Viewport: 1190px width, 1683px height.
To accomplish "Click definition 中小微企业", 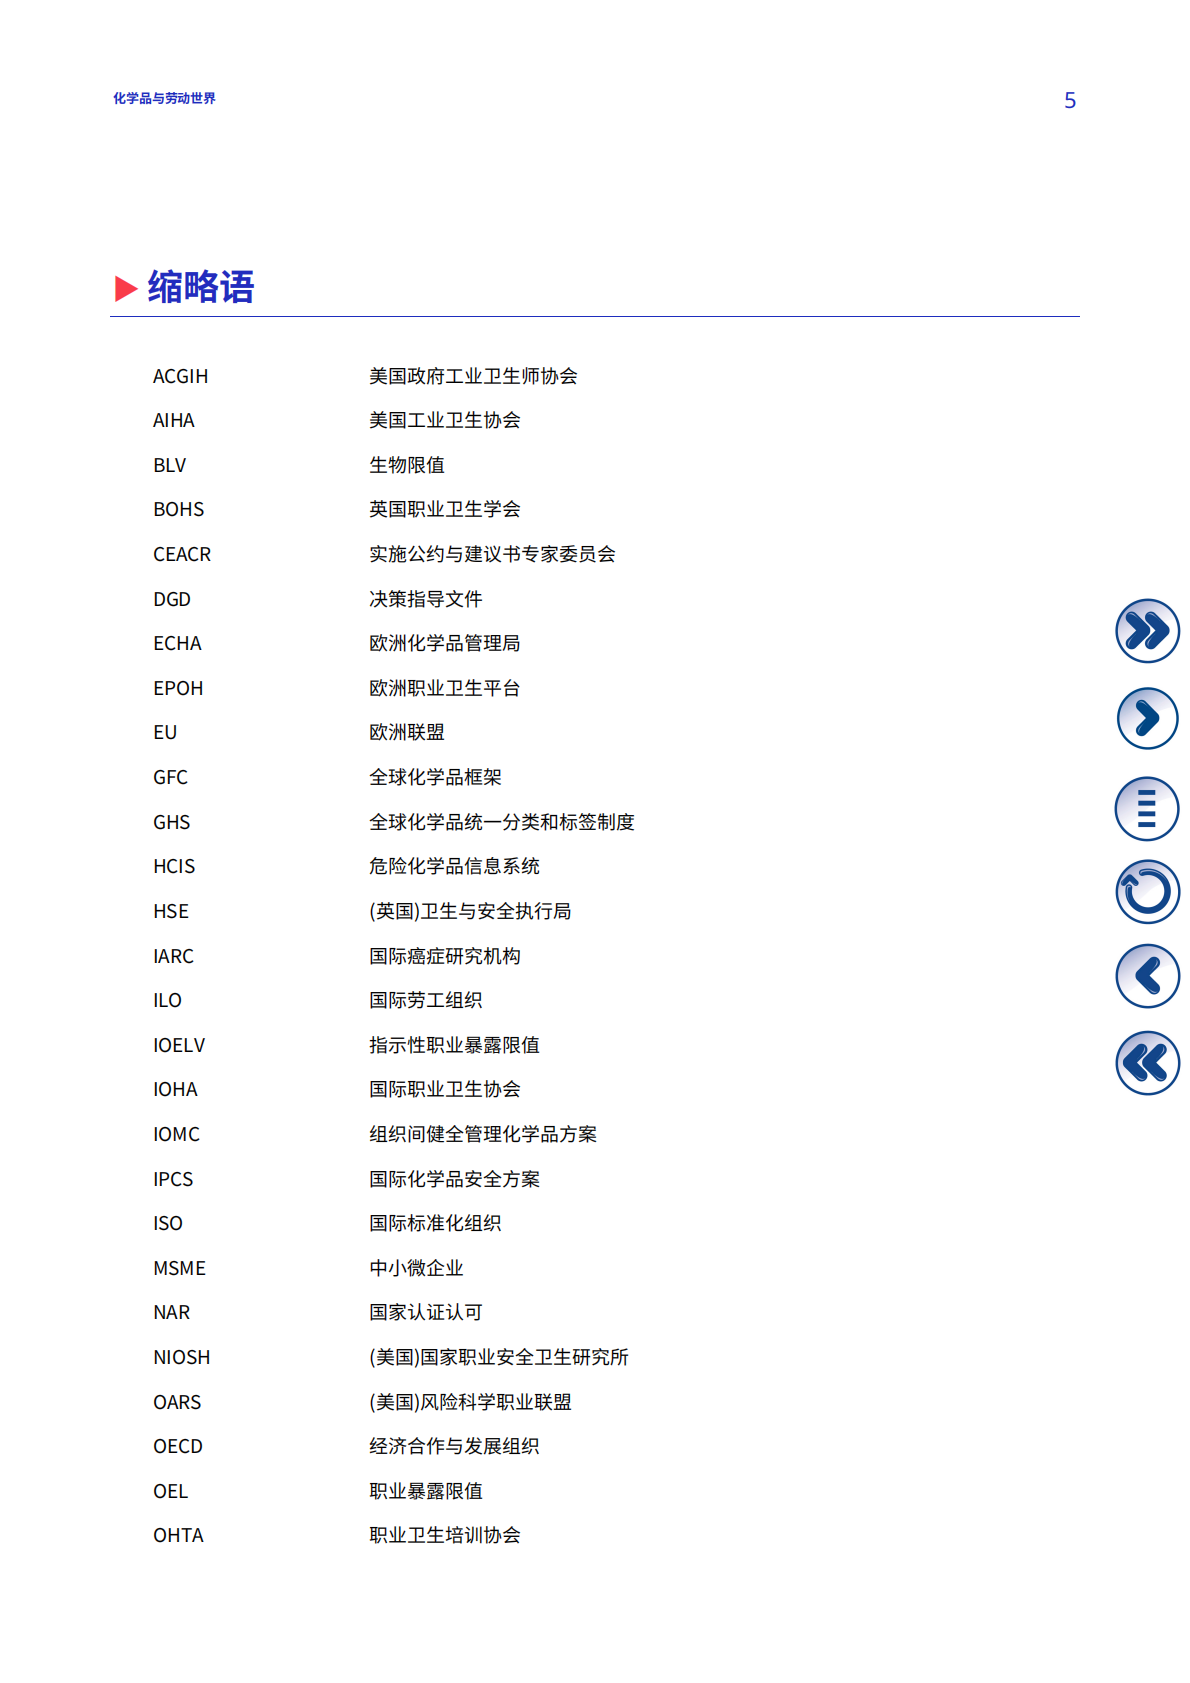I will tap(417, 1268).
